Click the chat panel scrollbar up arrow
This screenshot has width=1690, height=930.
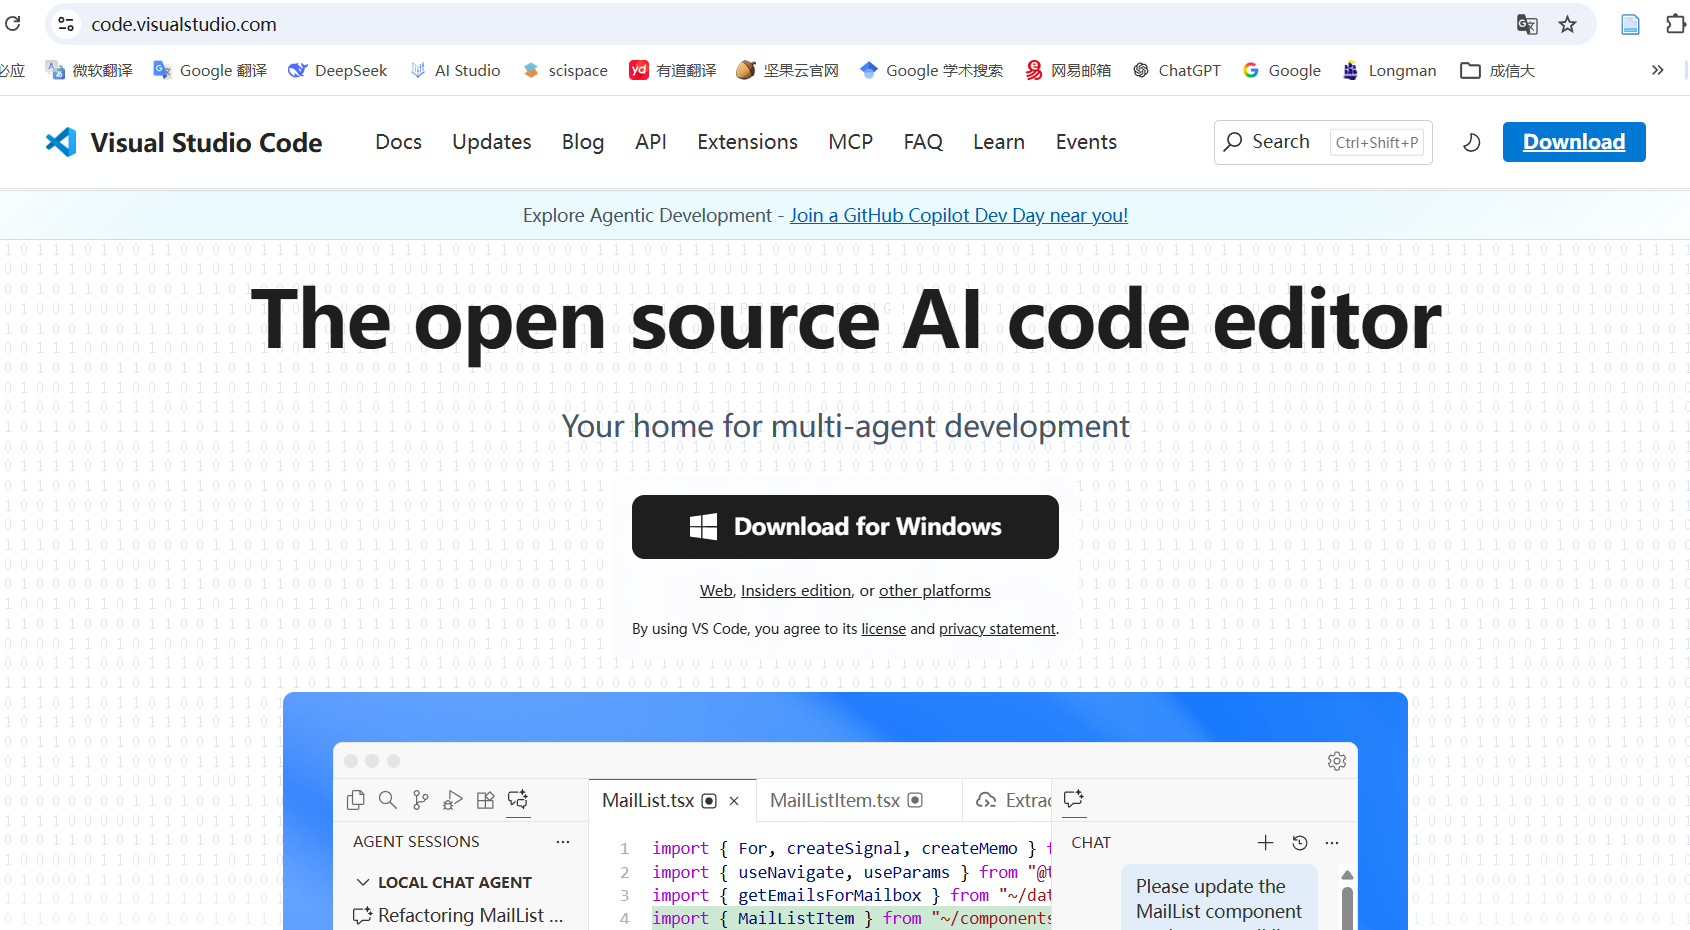pos(1347,875)
